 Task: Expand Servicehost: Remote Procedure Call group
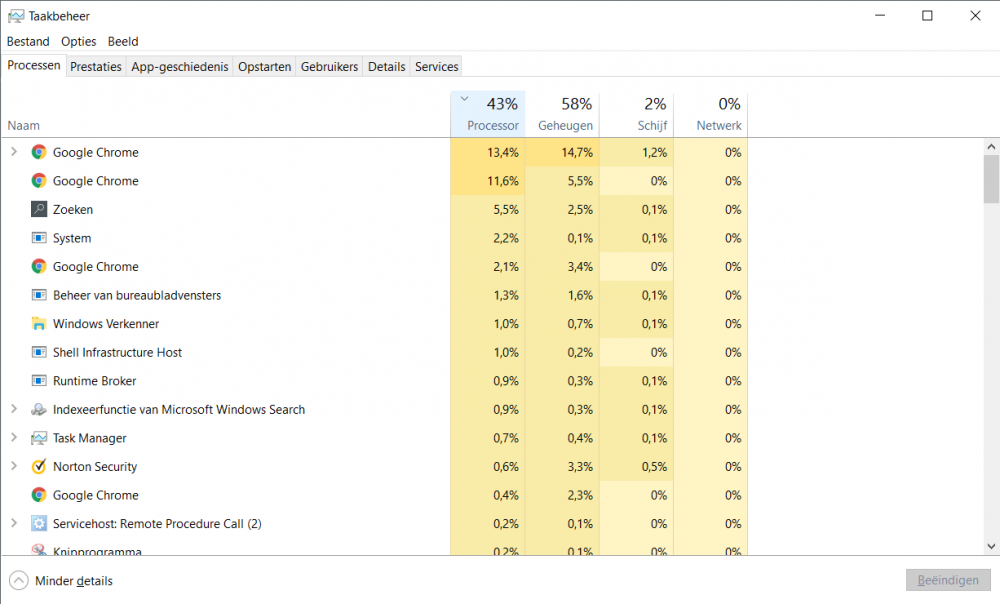[x=14, y=524]
